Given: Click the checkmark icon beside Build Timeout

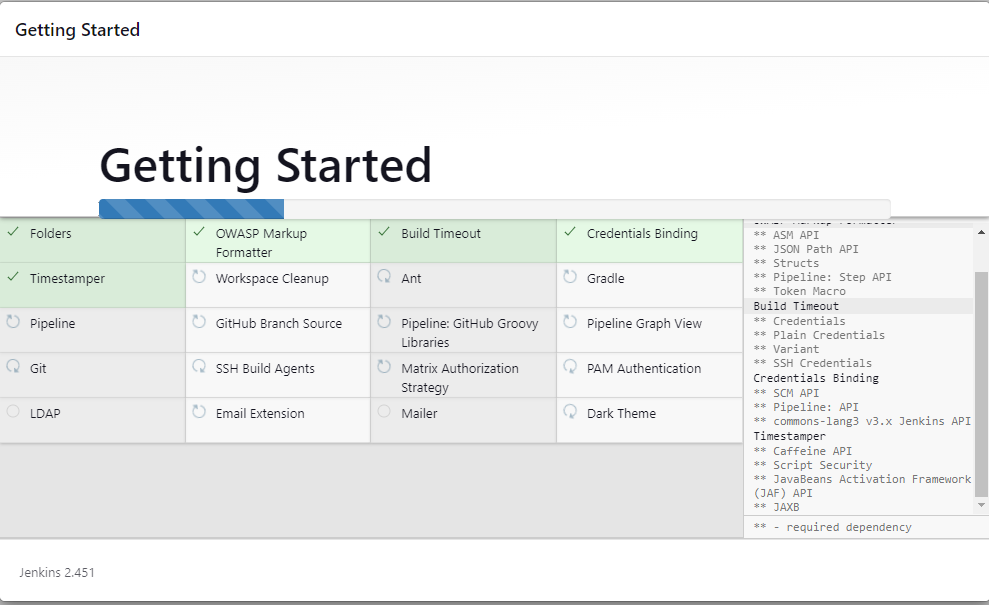Looking at the screenshot, I should pos(384,232).
